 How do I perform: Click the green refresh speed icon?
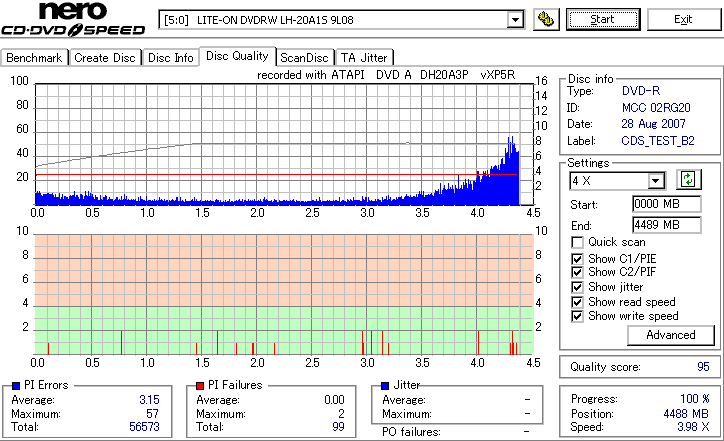[688, 179]
